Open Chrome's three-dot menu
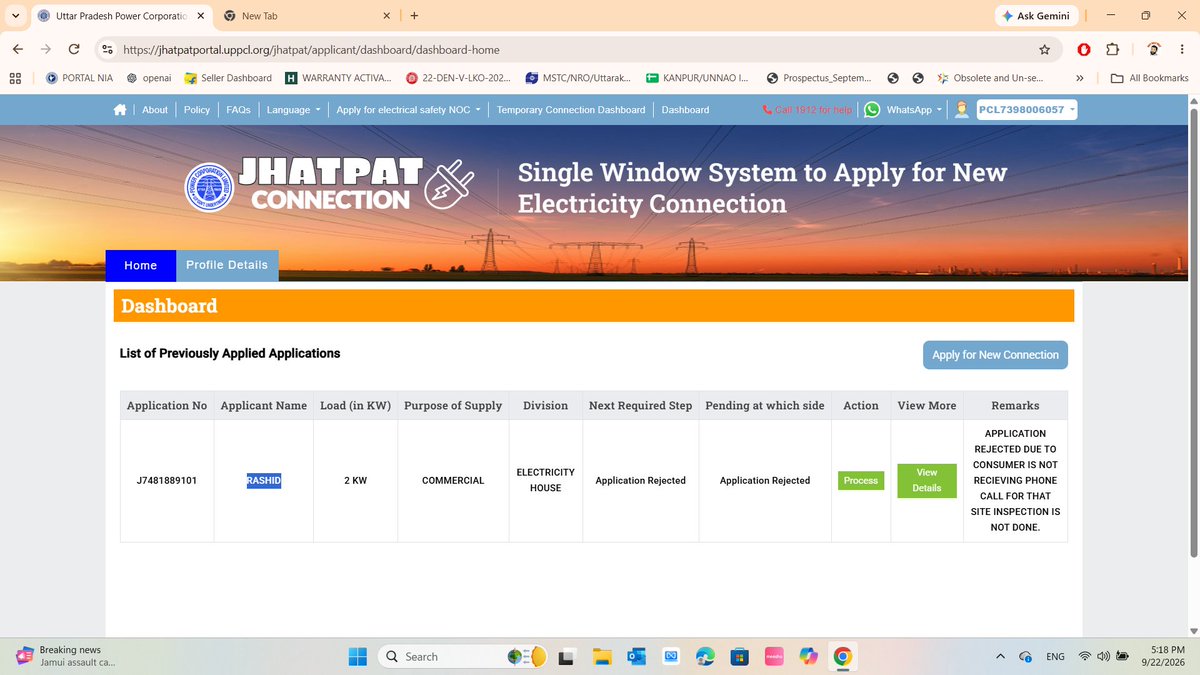 1183,49
